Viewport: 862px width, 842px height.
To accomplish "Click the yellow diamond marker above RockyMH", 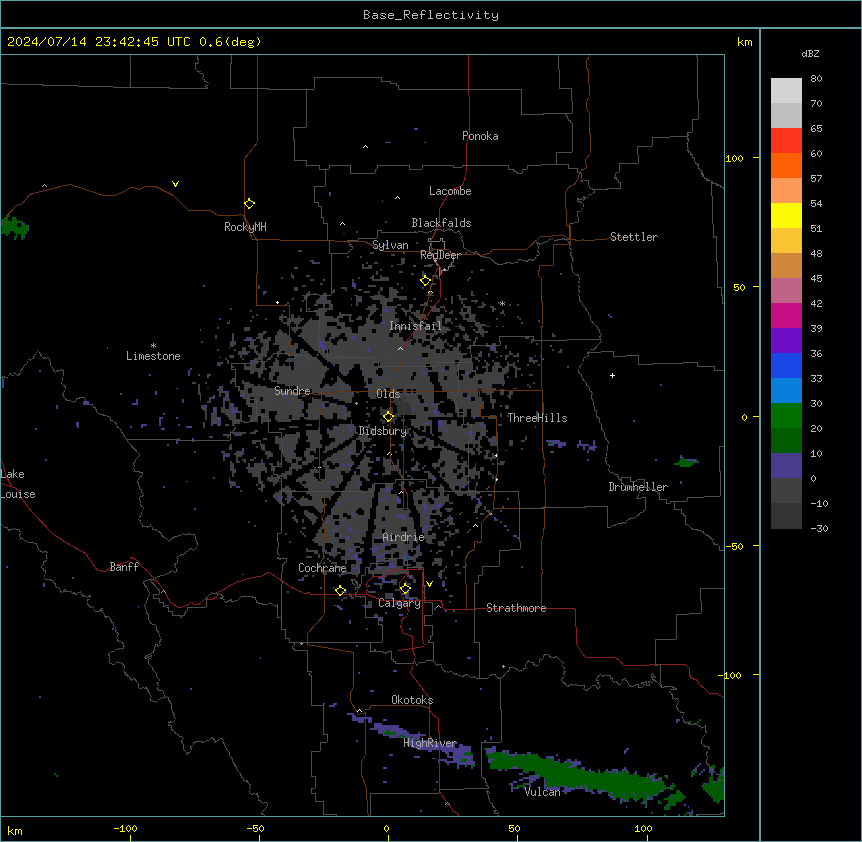I will (250, 204).
